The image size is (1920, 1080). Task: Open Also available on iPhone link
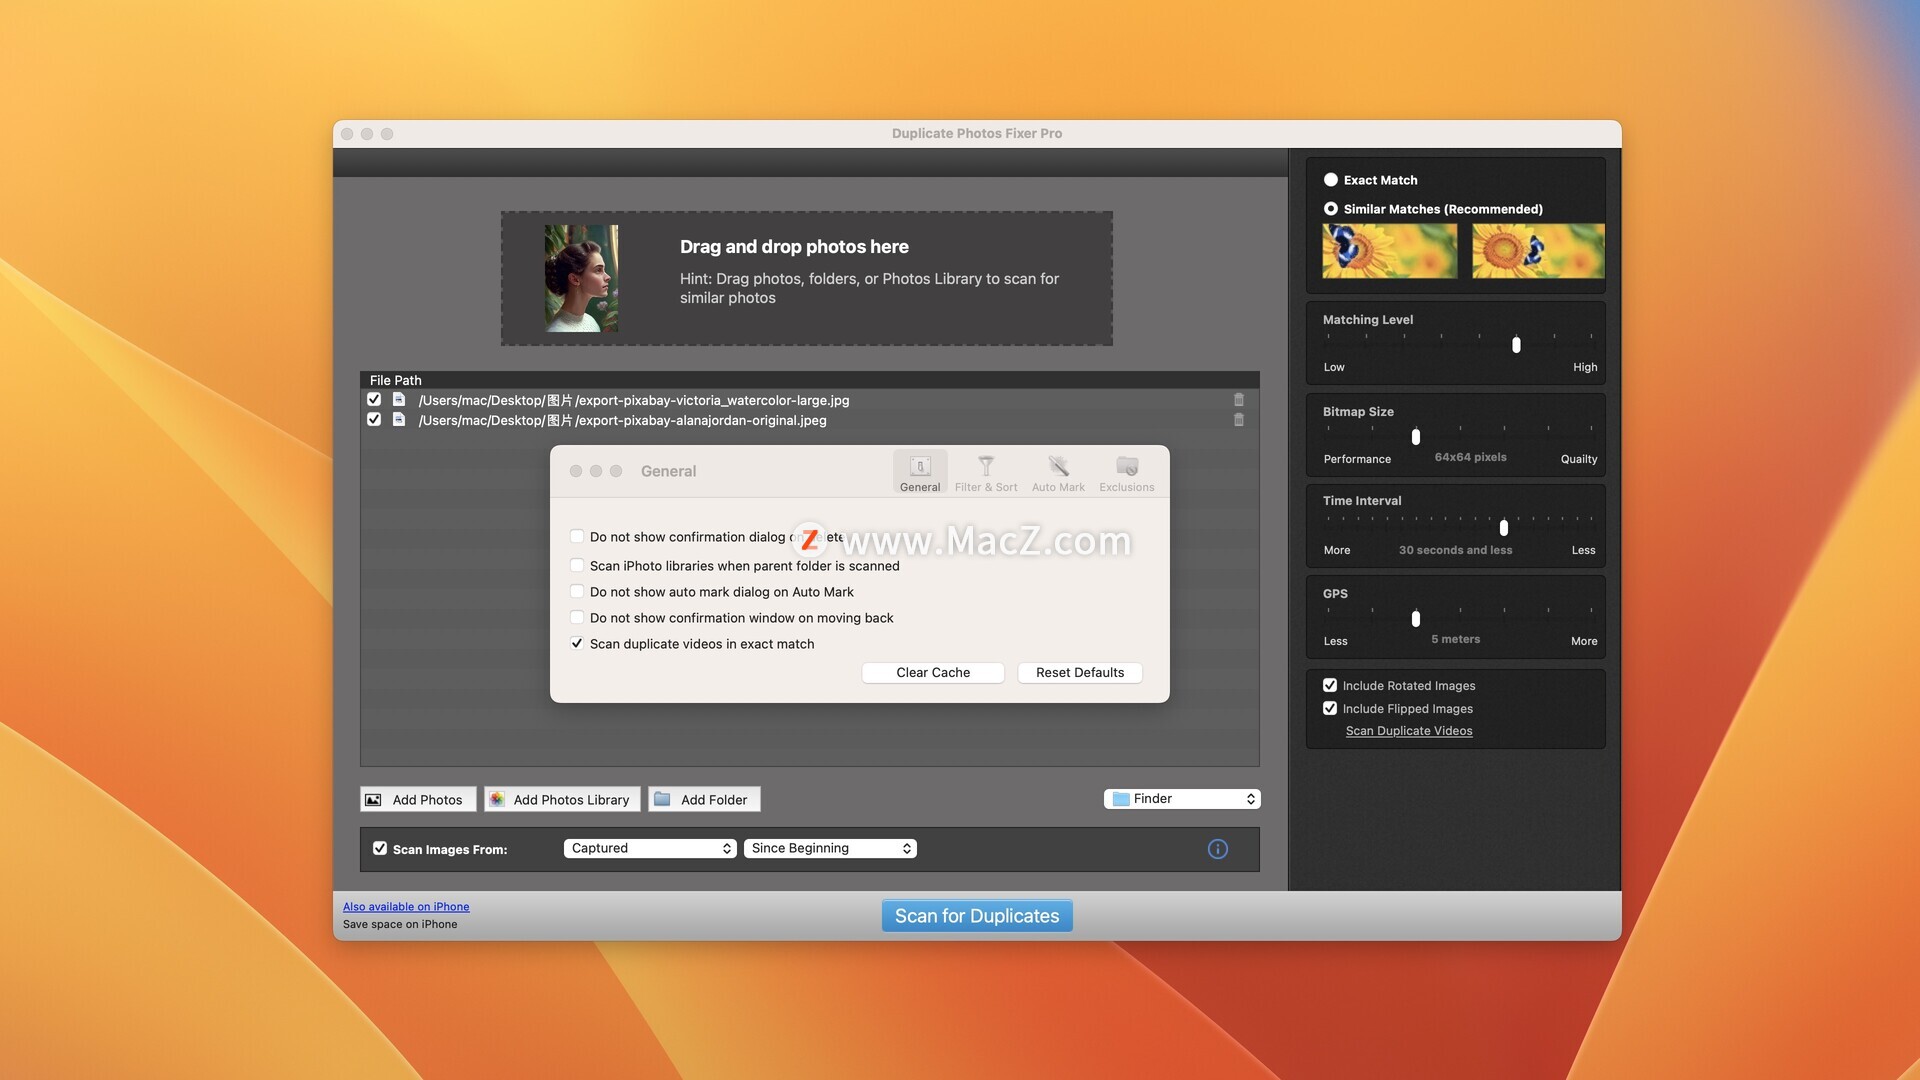(x=406, y=907)
